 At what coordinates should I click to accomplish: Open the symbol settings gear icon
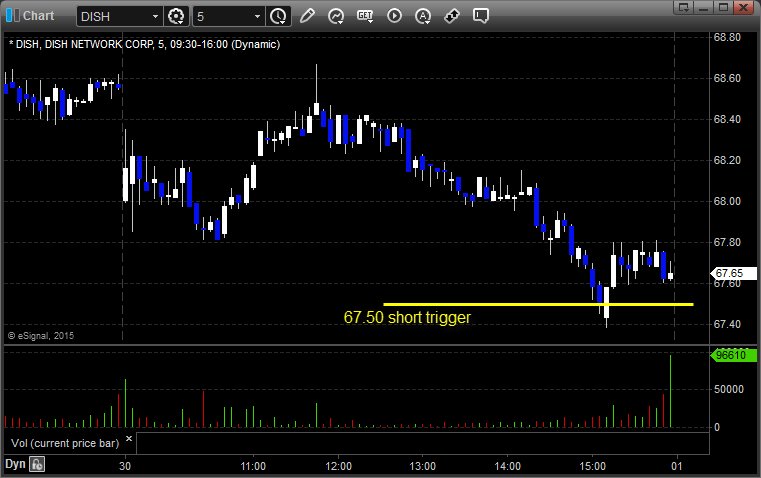click(x=176, y=16)
